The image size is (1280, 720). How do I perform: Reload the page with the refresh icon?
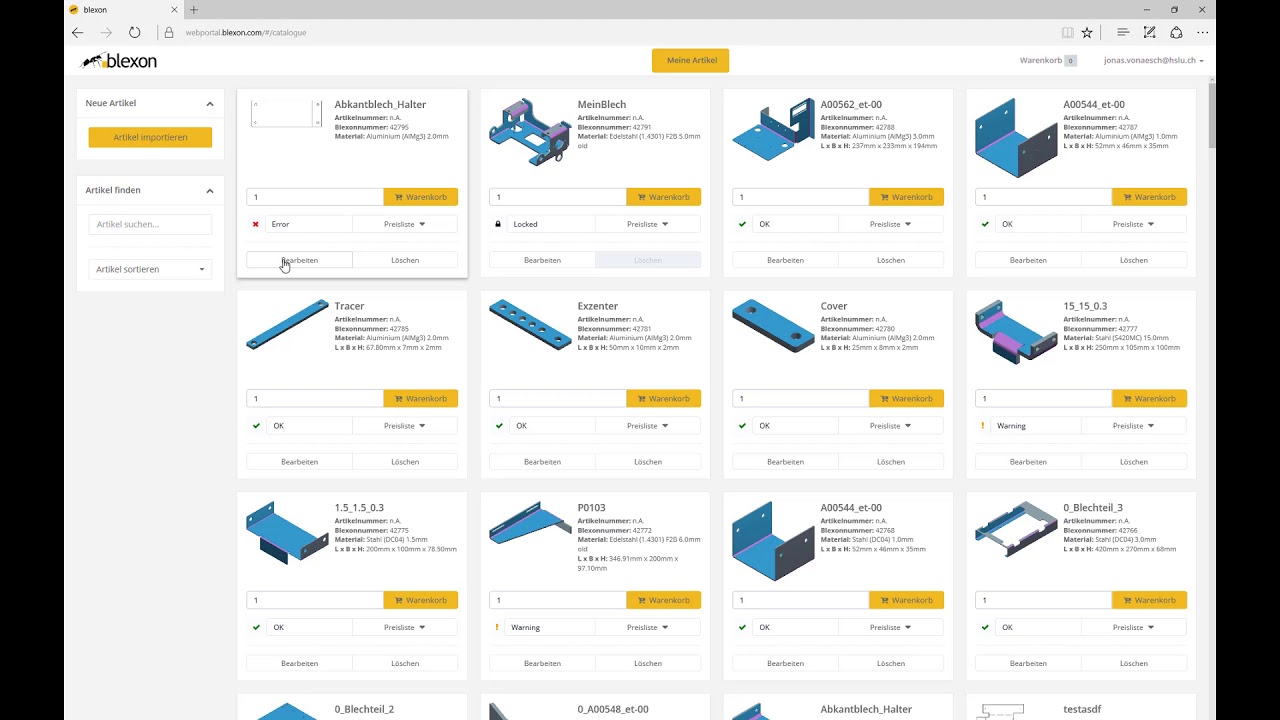click(x=135, y=32)
